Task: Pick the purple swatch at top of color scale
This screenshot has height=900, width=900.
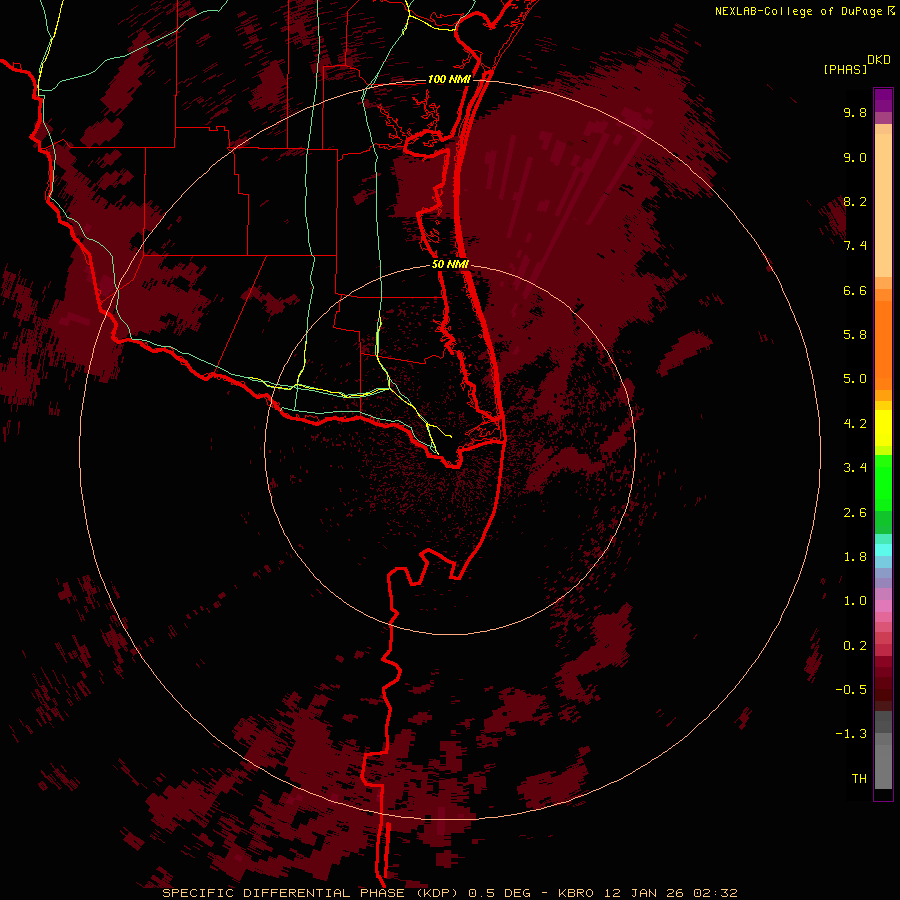Action: (883, 100)
